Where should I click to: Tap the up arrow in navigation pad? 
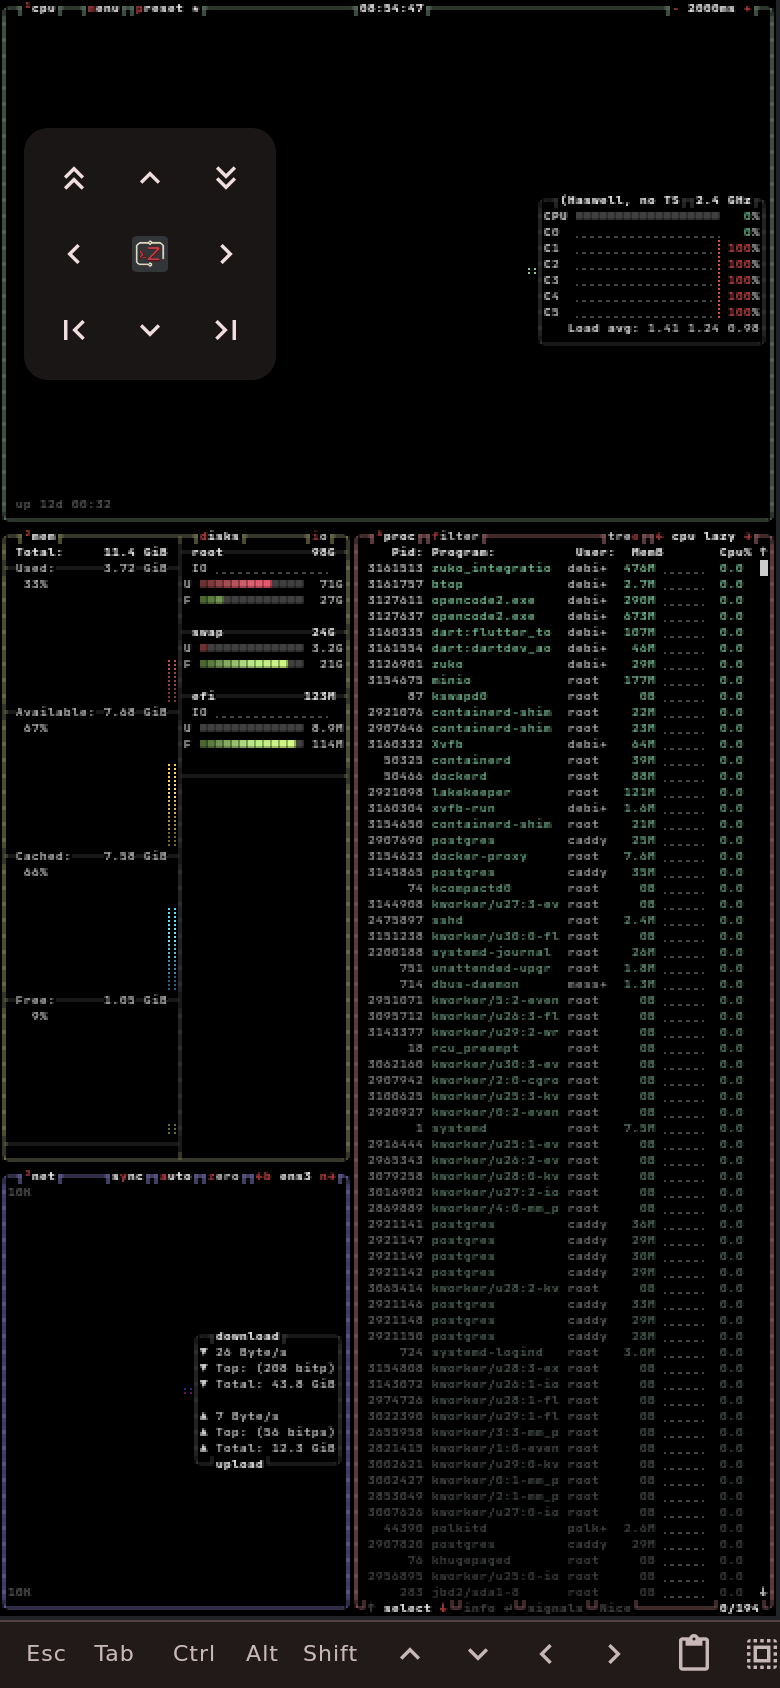[150, 178]
